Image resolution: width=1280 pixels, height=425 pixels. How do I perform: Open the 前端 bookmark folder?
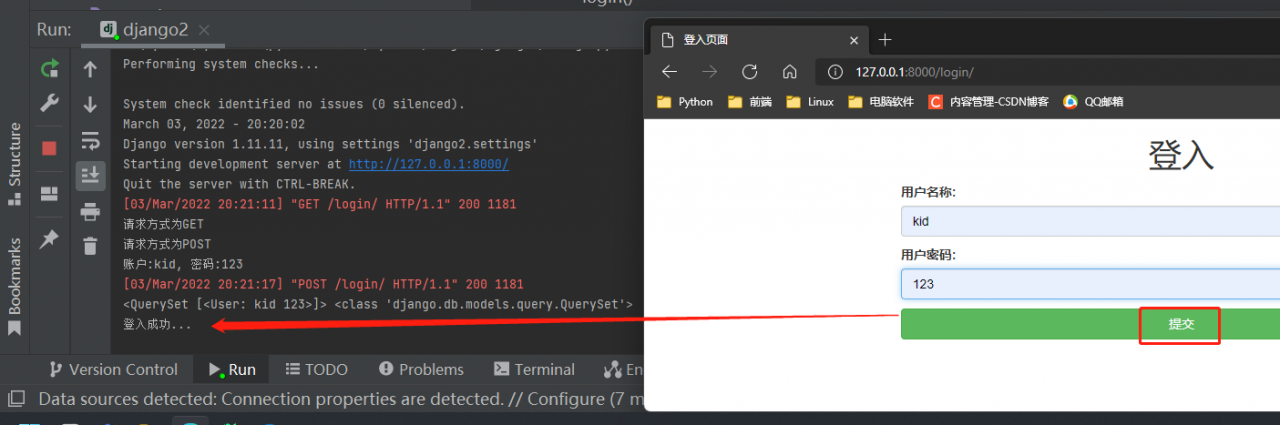(x=750, y=101)
